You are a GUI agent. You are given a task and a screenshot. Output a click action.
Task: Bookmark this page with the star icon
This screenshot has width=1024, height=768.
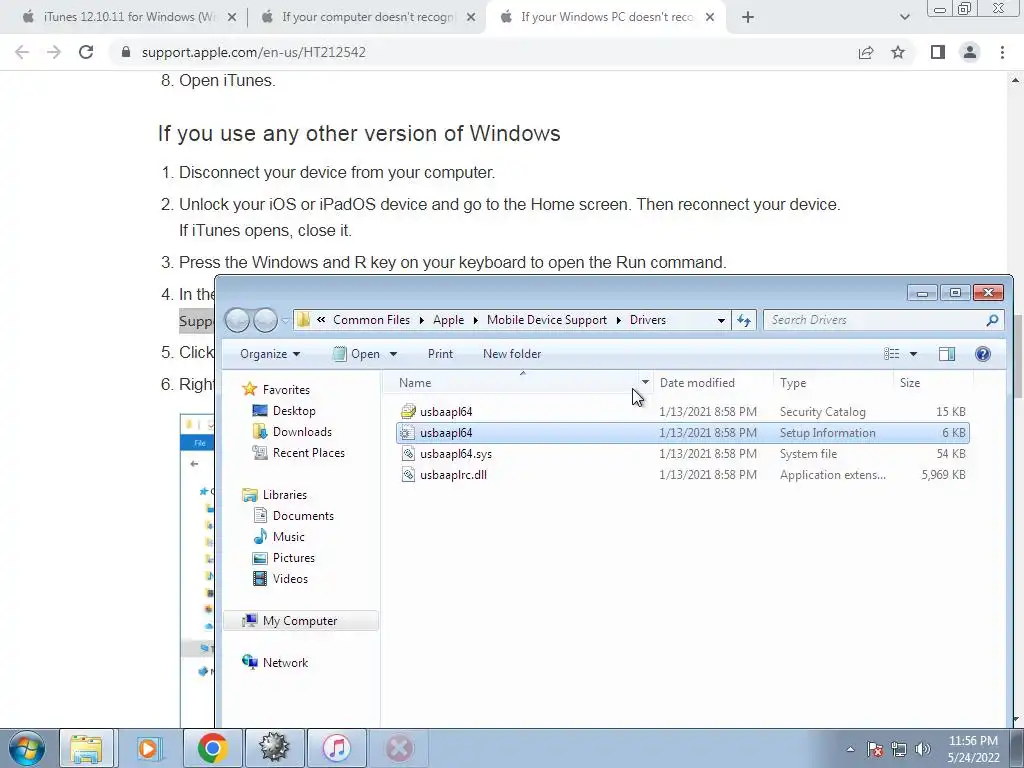898,52
